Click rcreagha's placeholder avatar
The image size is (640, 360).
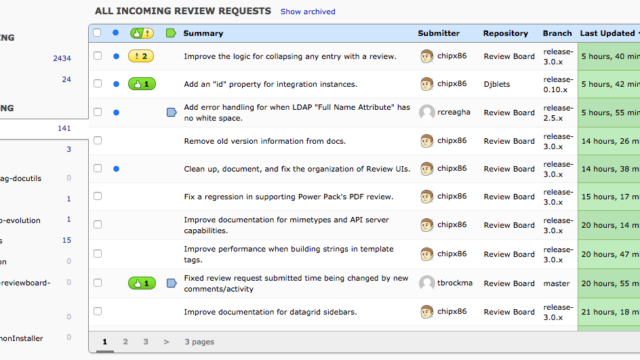(427, 112)
